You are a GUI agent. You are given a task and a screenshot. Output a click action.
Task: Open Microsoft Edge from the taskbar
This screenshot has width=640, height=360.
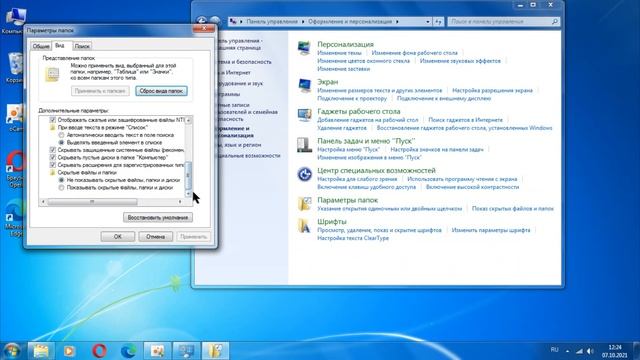(129, 351)
